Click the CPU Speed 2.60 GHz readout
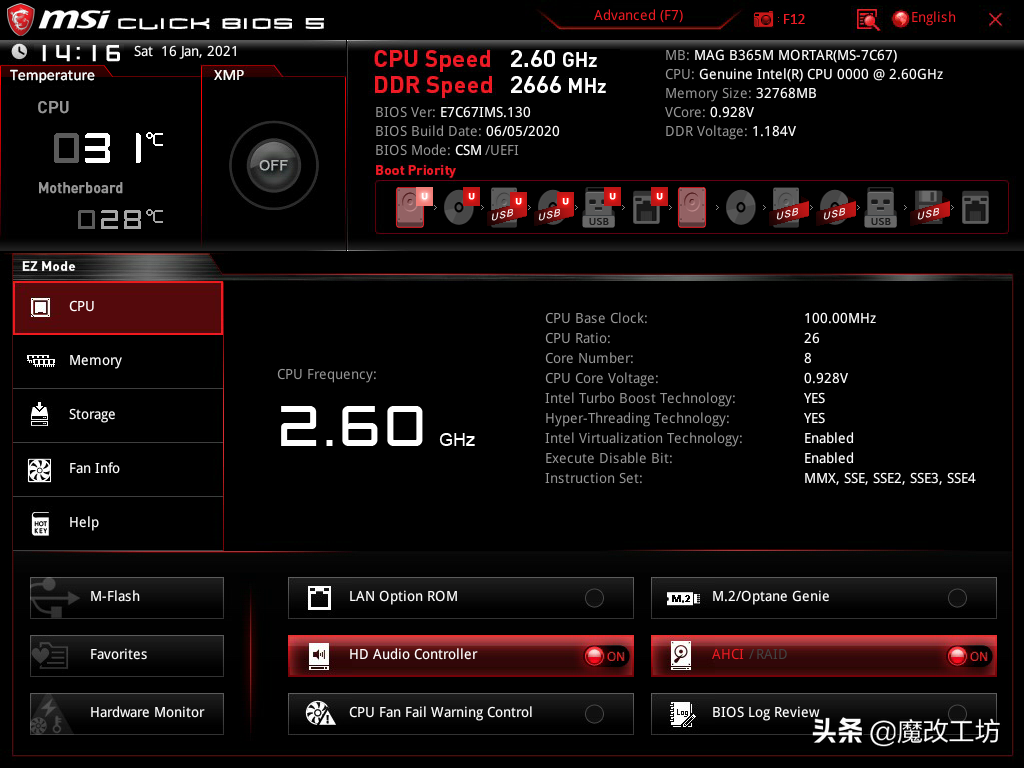1024x768 pixels. [485, 59]
